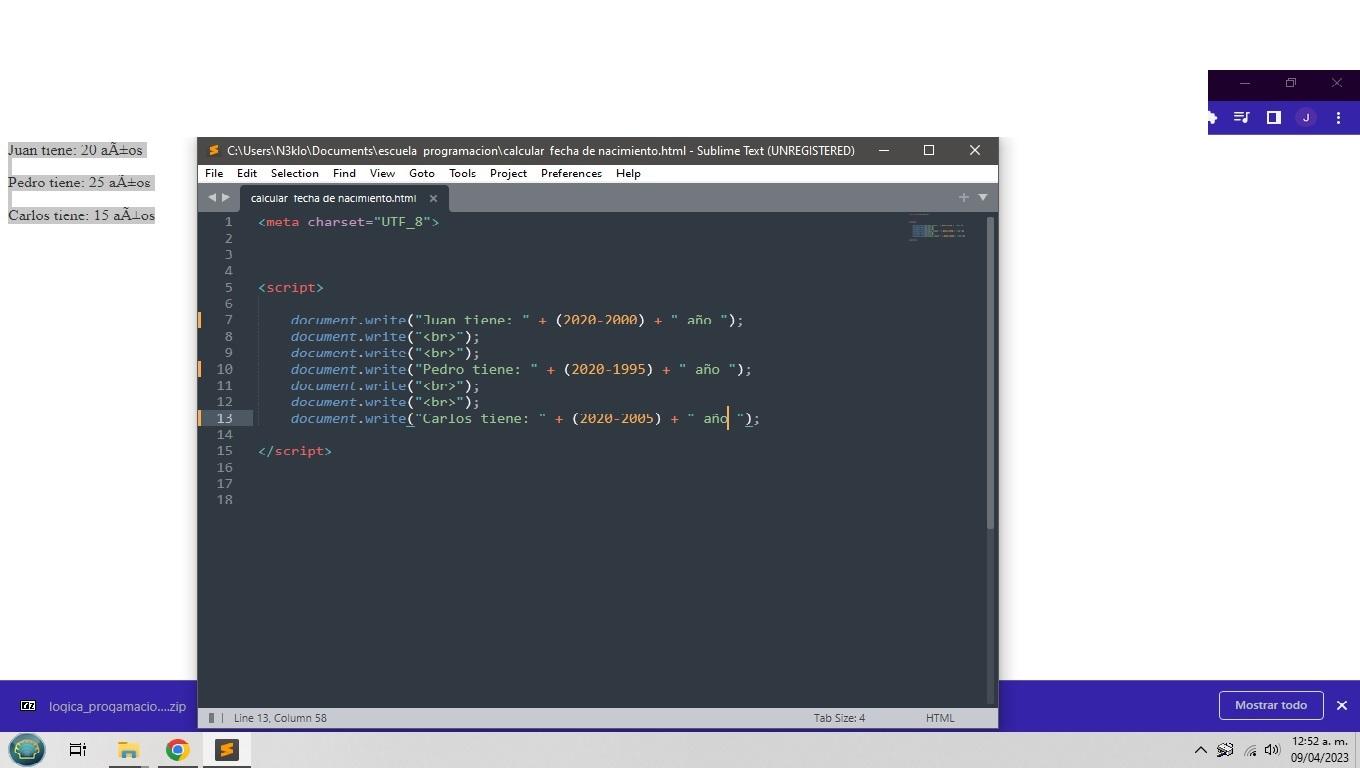This screenshot has width=1360, height=768.
Task: Close the Sublime Text window
Action: [975, 150]
